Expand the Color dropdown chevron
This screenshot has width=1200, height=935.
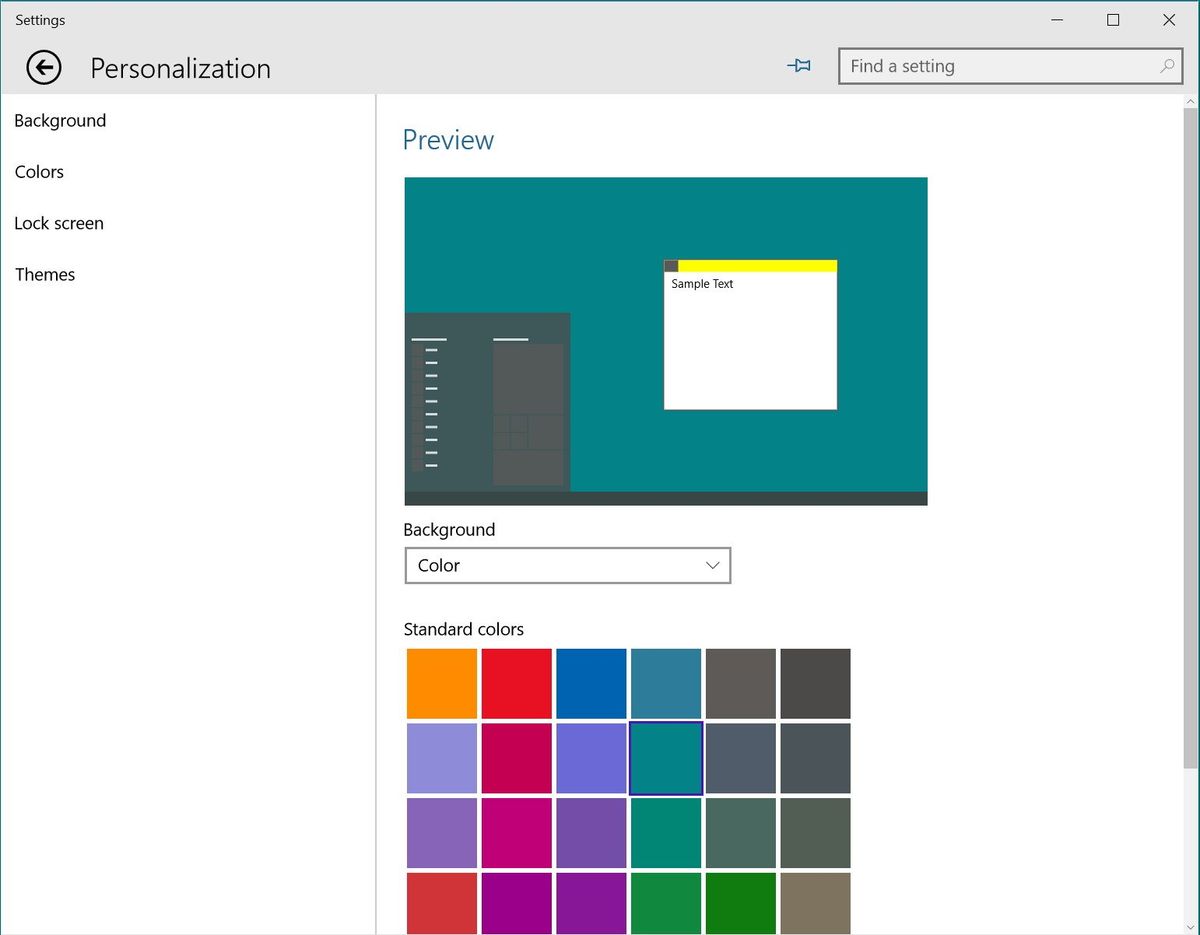pos(712,565)
